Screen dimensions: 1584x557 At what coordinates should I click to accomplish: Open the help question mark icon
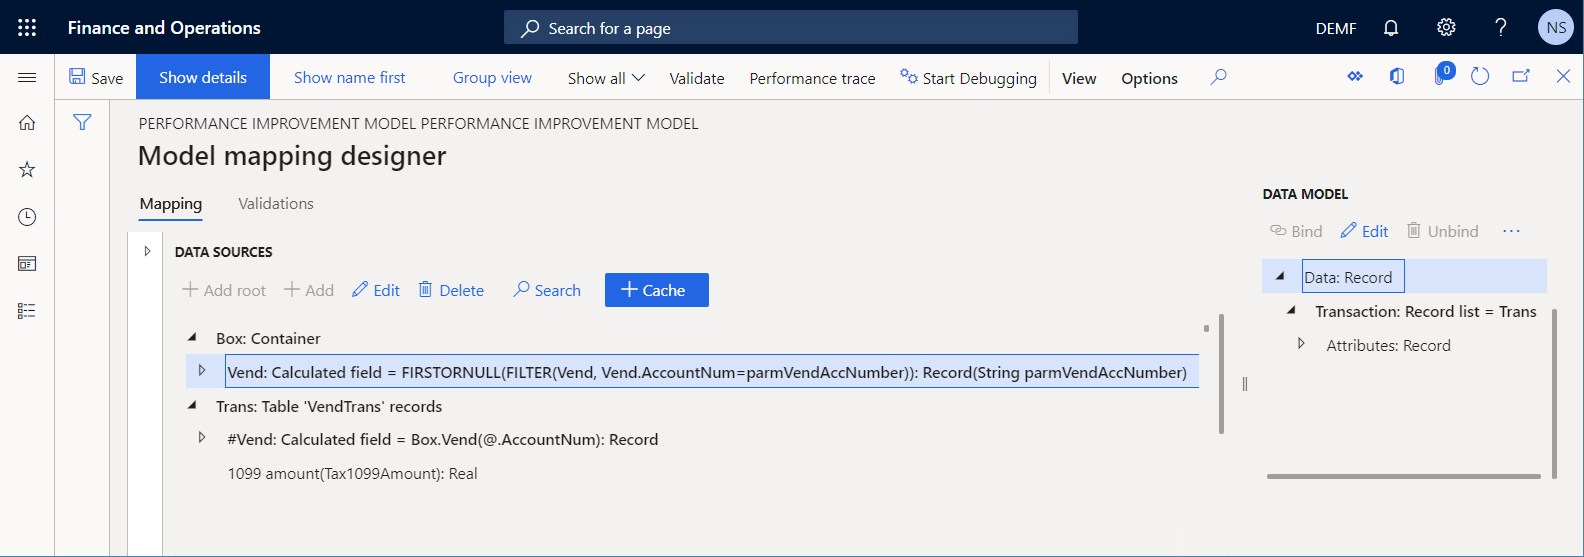[x=1501, y=28]
